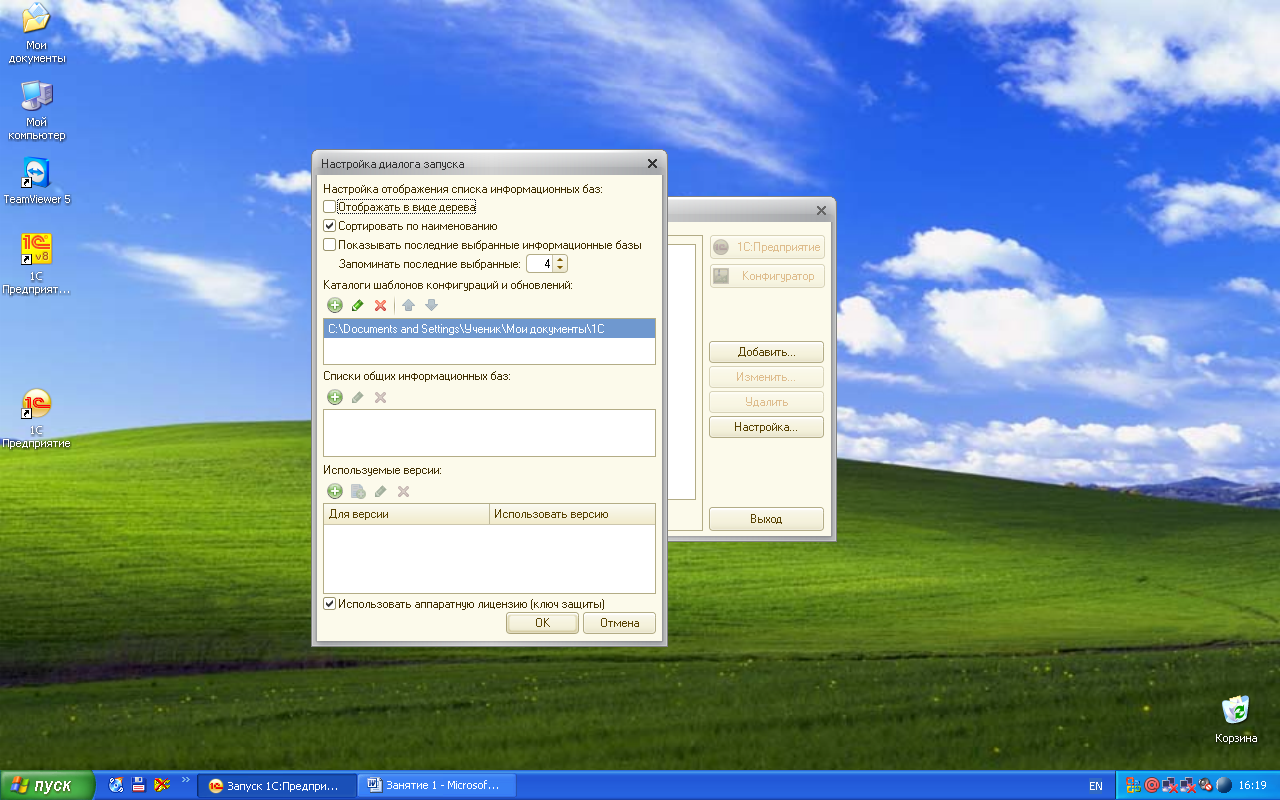Decrease 'Запоминать последние выбранные' with down arrow

[x=560, y=268]
